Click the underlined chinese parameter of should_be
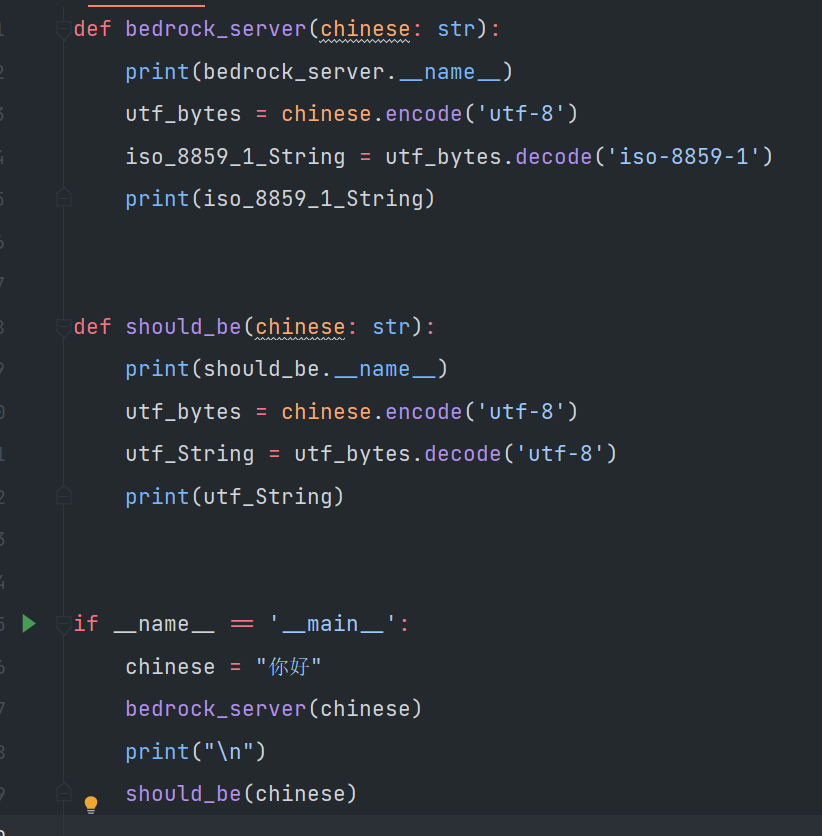The height and width of the screenshot is (836, 822). point(300,327)
